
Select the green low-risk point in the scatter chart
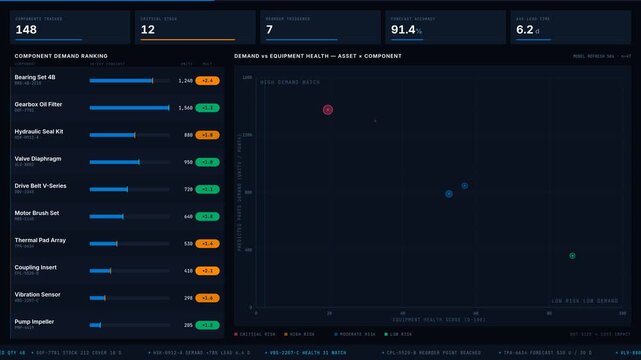tap(572, 256)
